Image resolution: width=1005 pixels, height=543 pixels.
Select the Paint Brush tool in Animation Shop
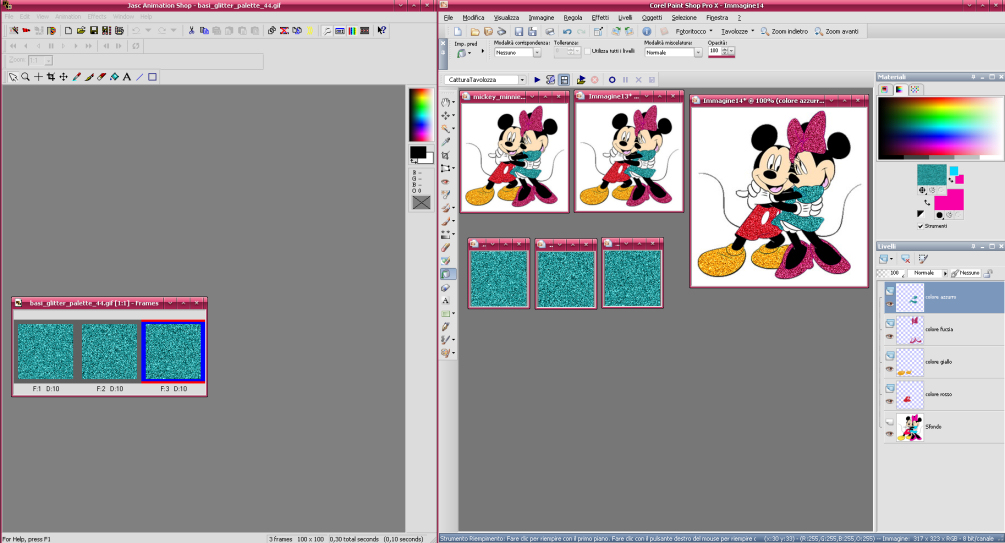tap(89, 77)
